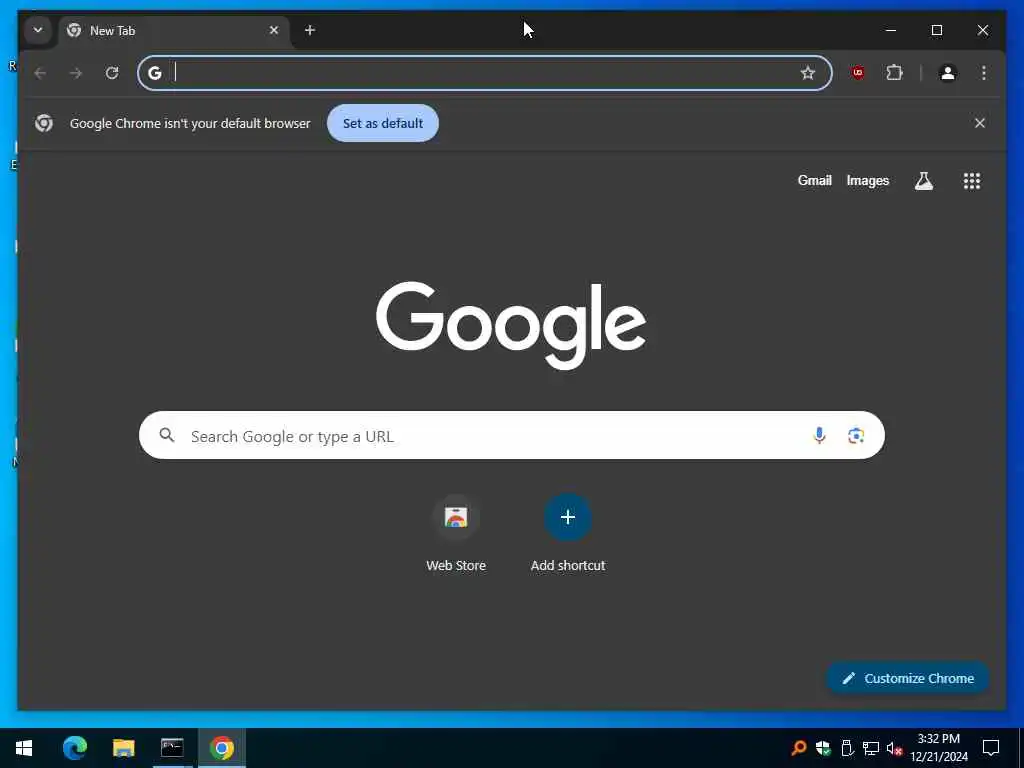The height and width of the screenshot is (768, 1024).
Task: Open the clock showing 3:32 PM
Action: tap(938, 748)
